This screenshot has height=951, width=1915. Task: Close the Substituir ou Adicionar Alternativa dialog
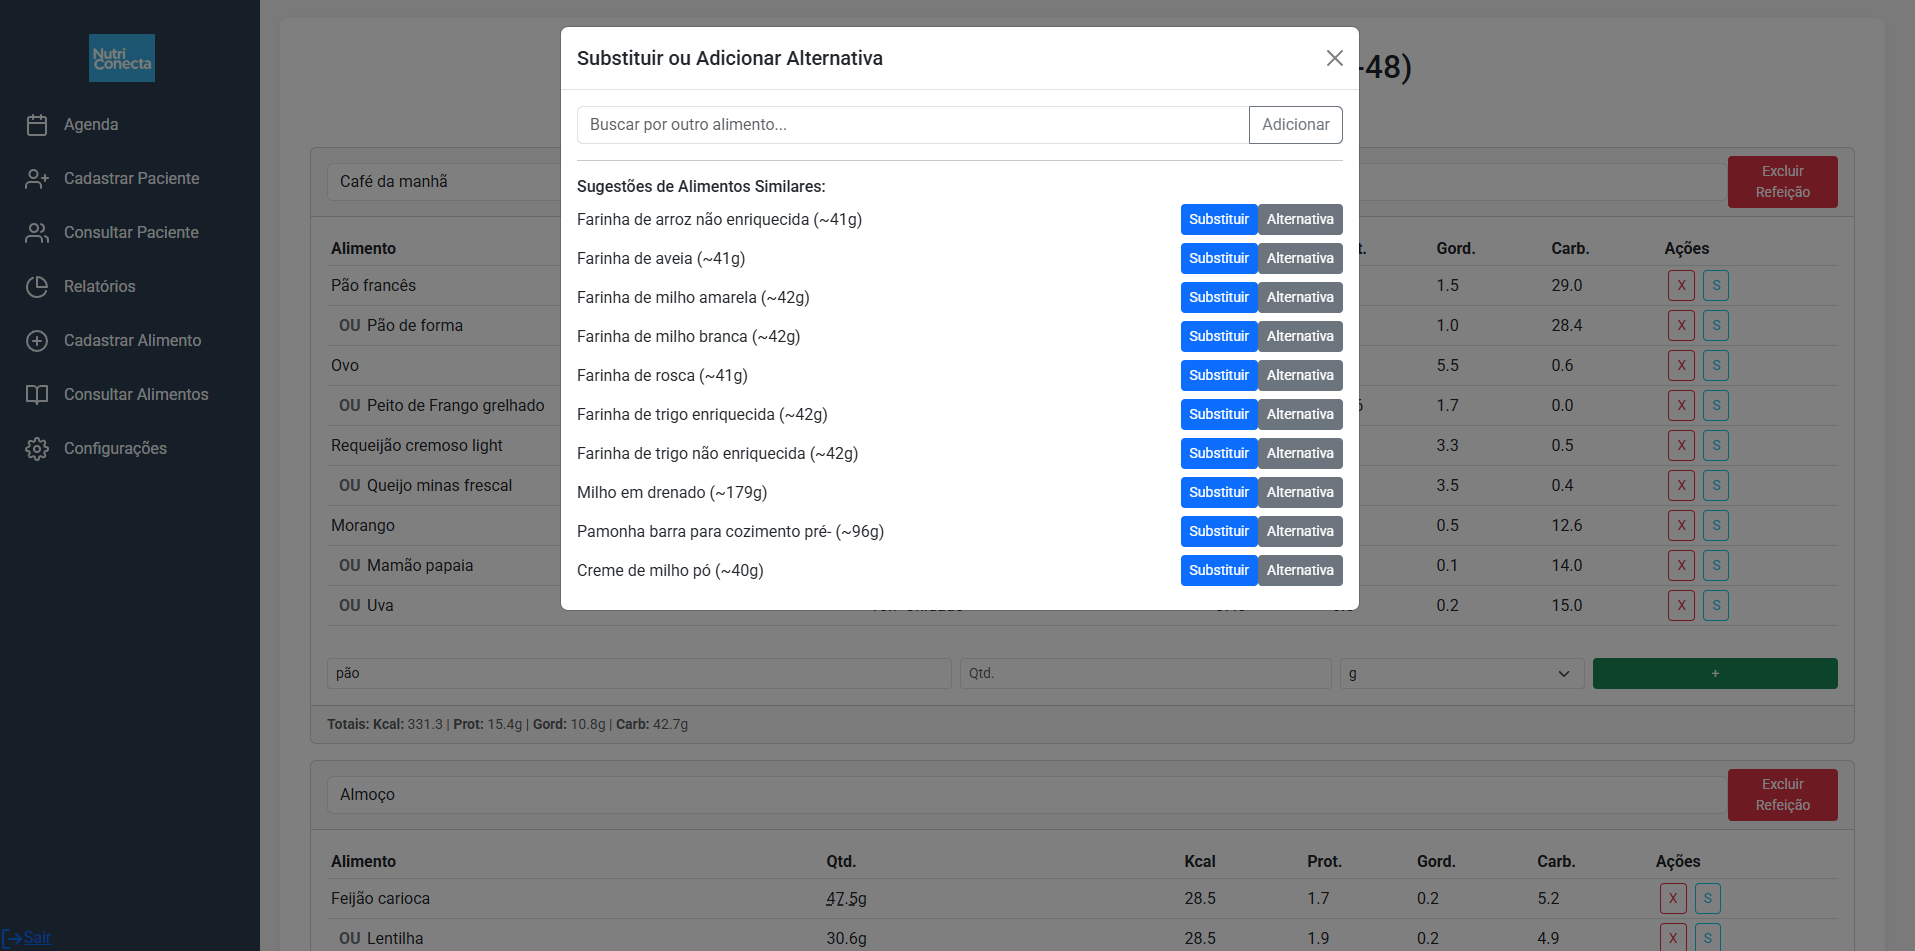(1334, 58)
